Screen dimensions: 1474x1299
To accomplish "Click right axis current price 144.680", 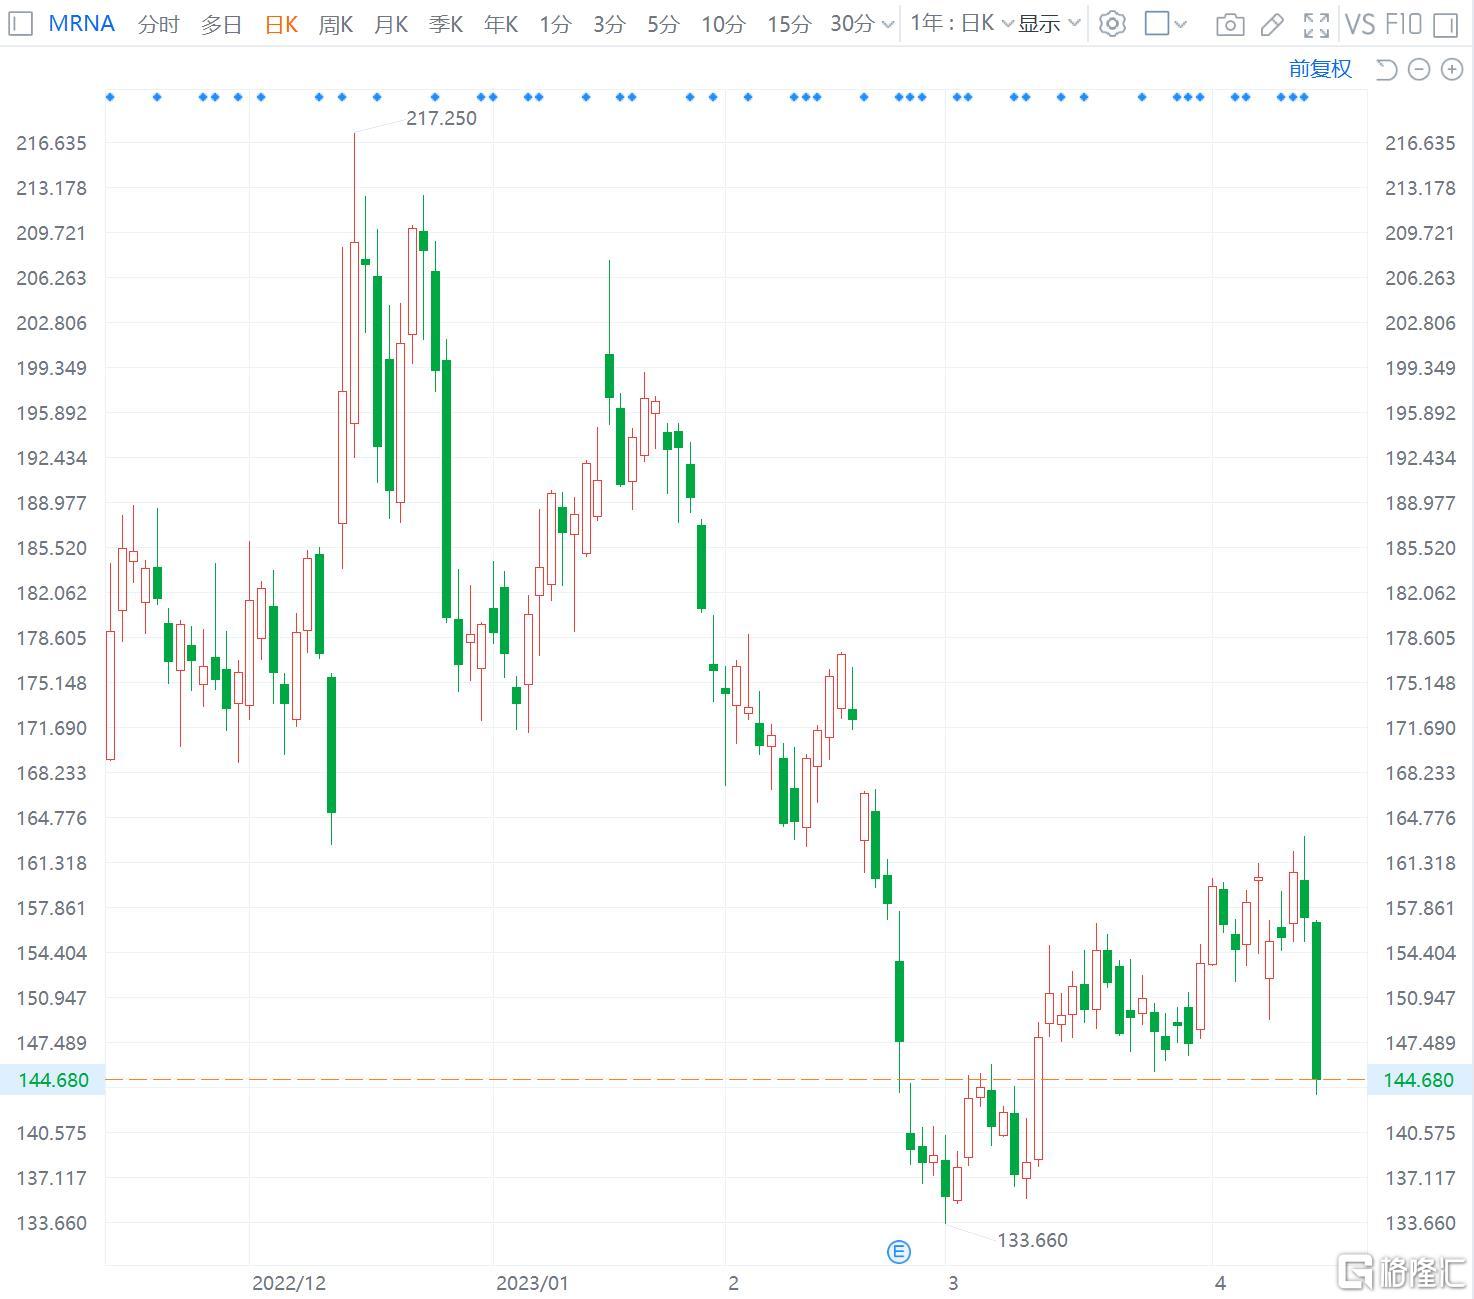I will (1419, 1080).
